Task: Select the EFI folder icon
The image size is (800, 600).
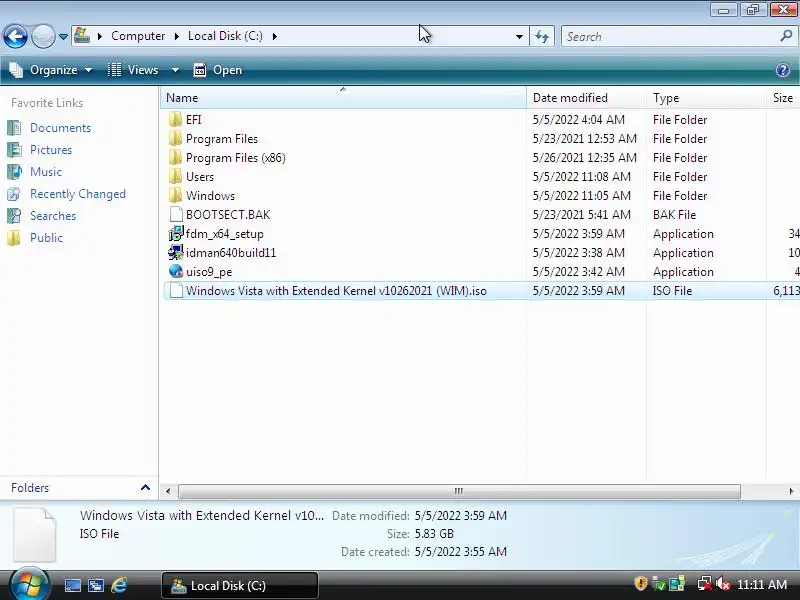Action: pos(175,119)
